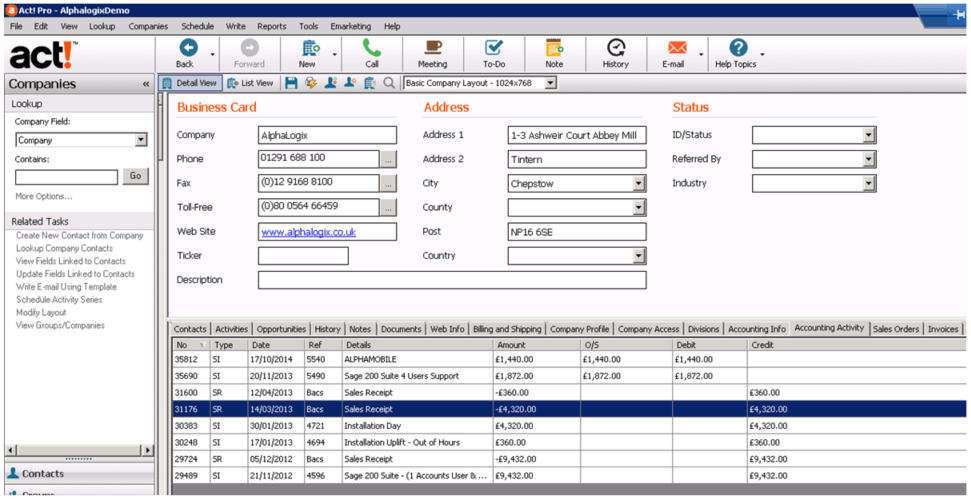Open the Referred By dropdown
This screenshot has width=971, height=501.
(x=869, y=159)
